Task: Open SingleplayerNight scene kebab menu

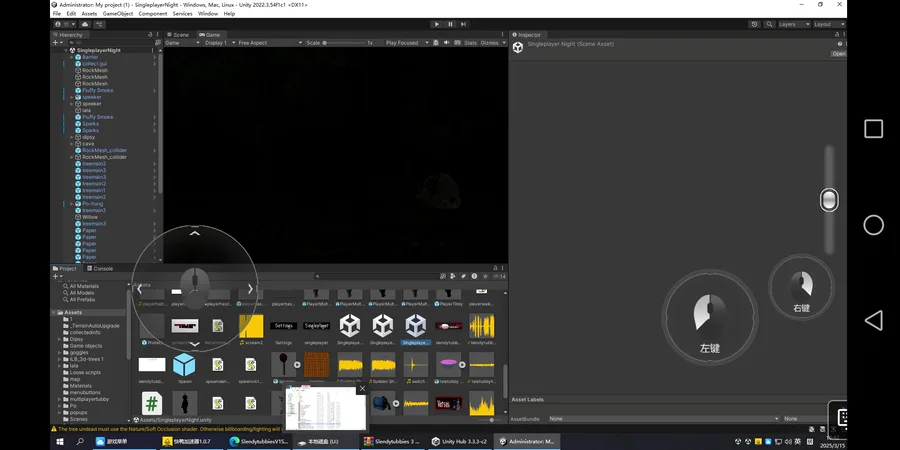Action: (x=153, y=51)
